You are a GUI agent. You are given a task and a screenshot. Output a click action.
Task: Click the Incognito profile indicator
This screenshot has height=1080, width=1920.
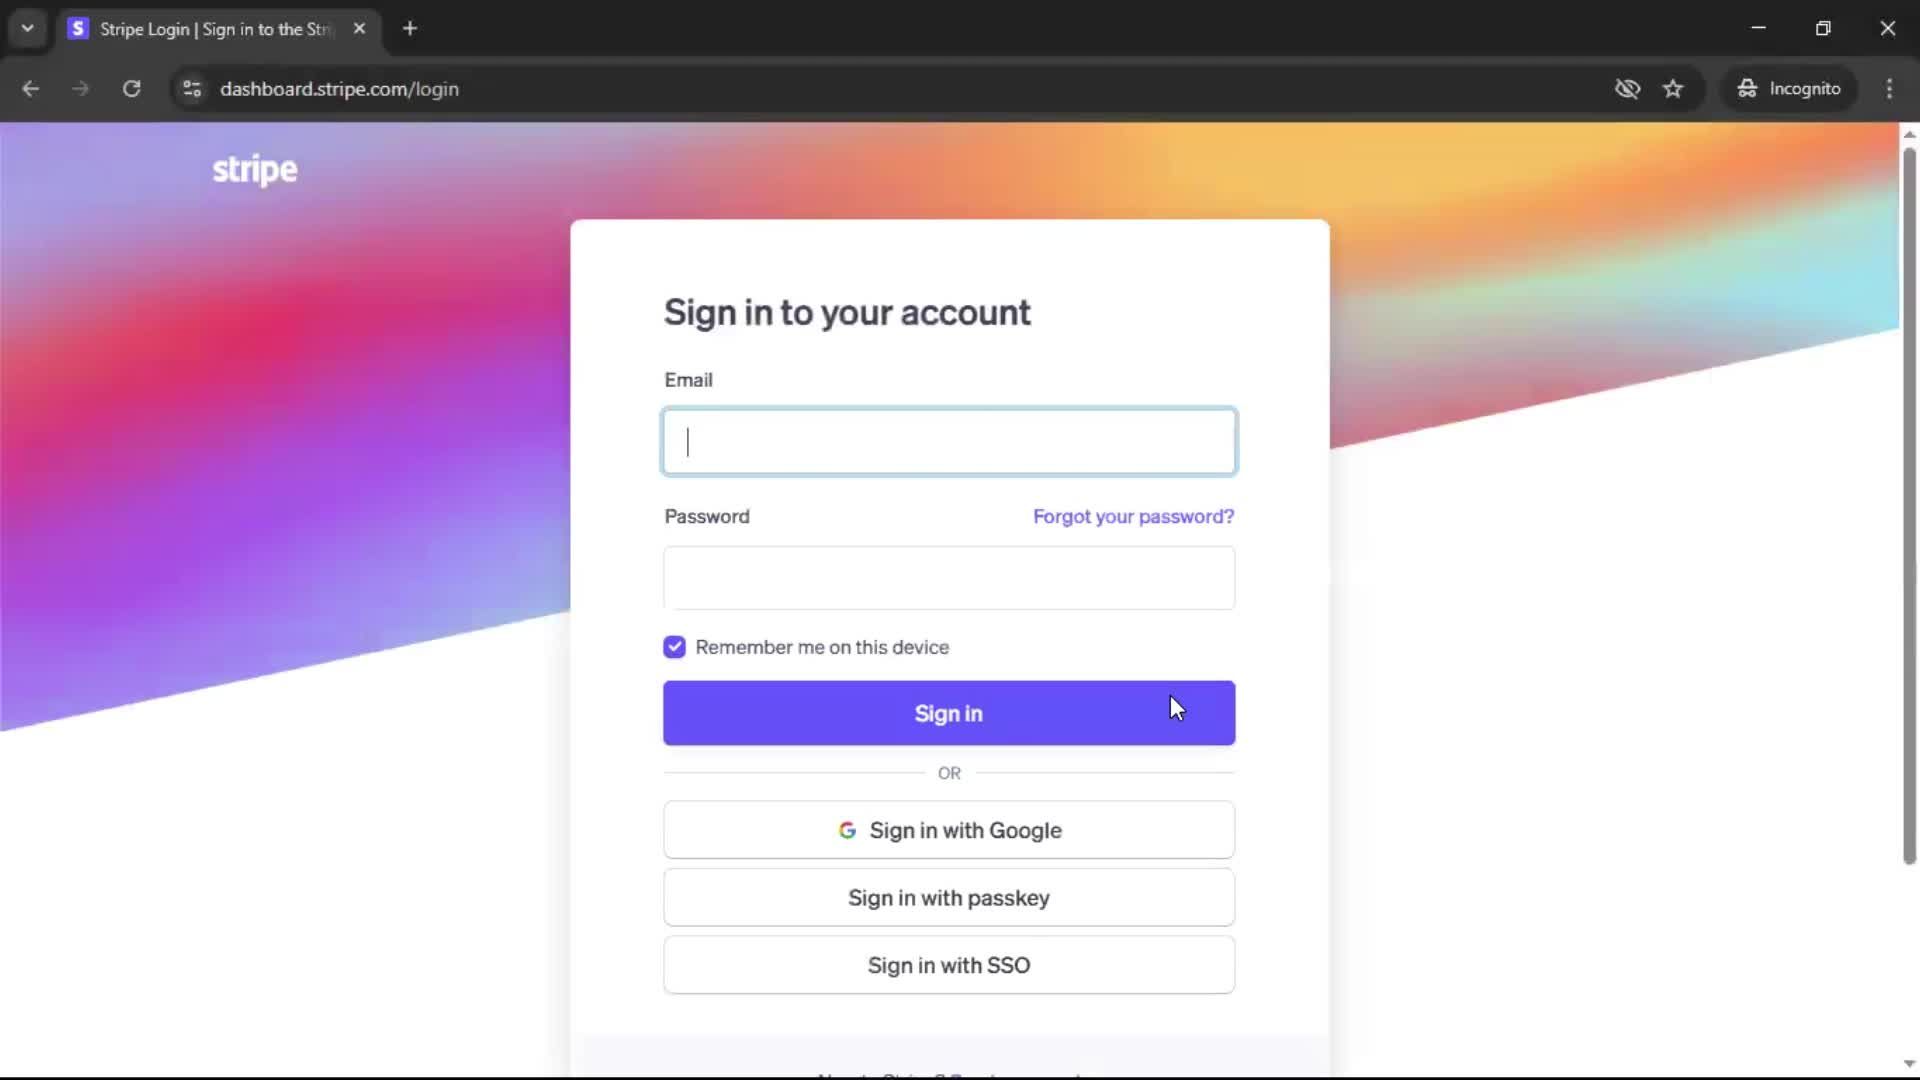coord(1789,89)
